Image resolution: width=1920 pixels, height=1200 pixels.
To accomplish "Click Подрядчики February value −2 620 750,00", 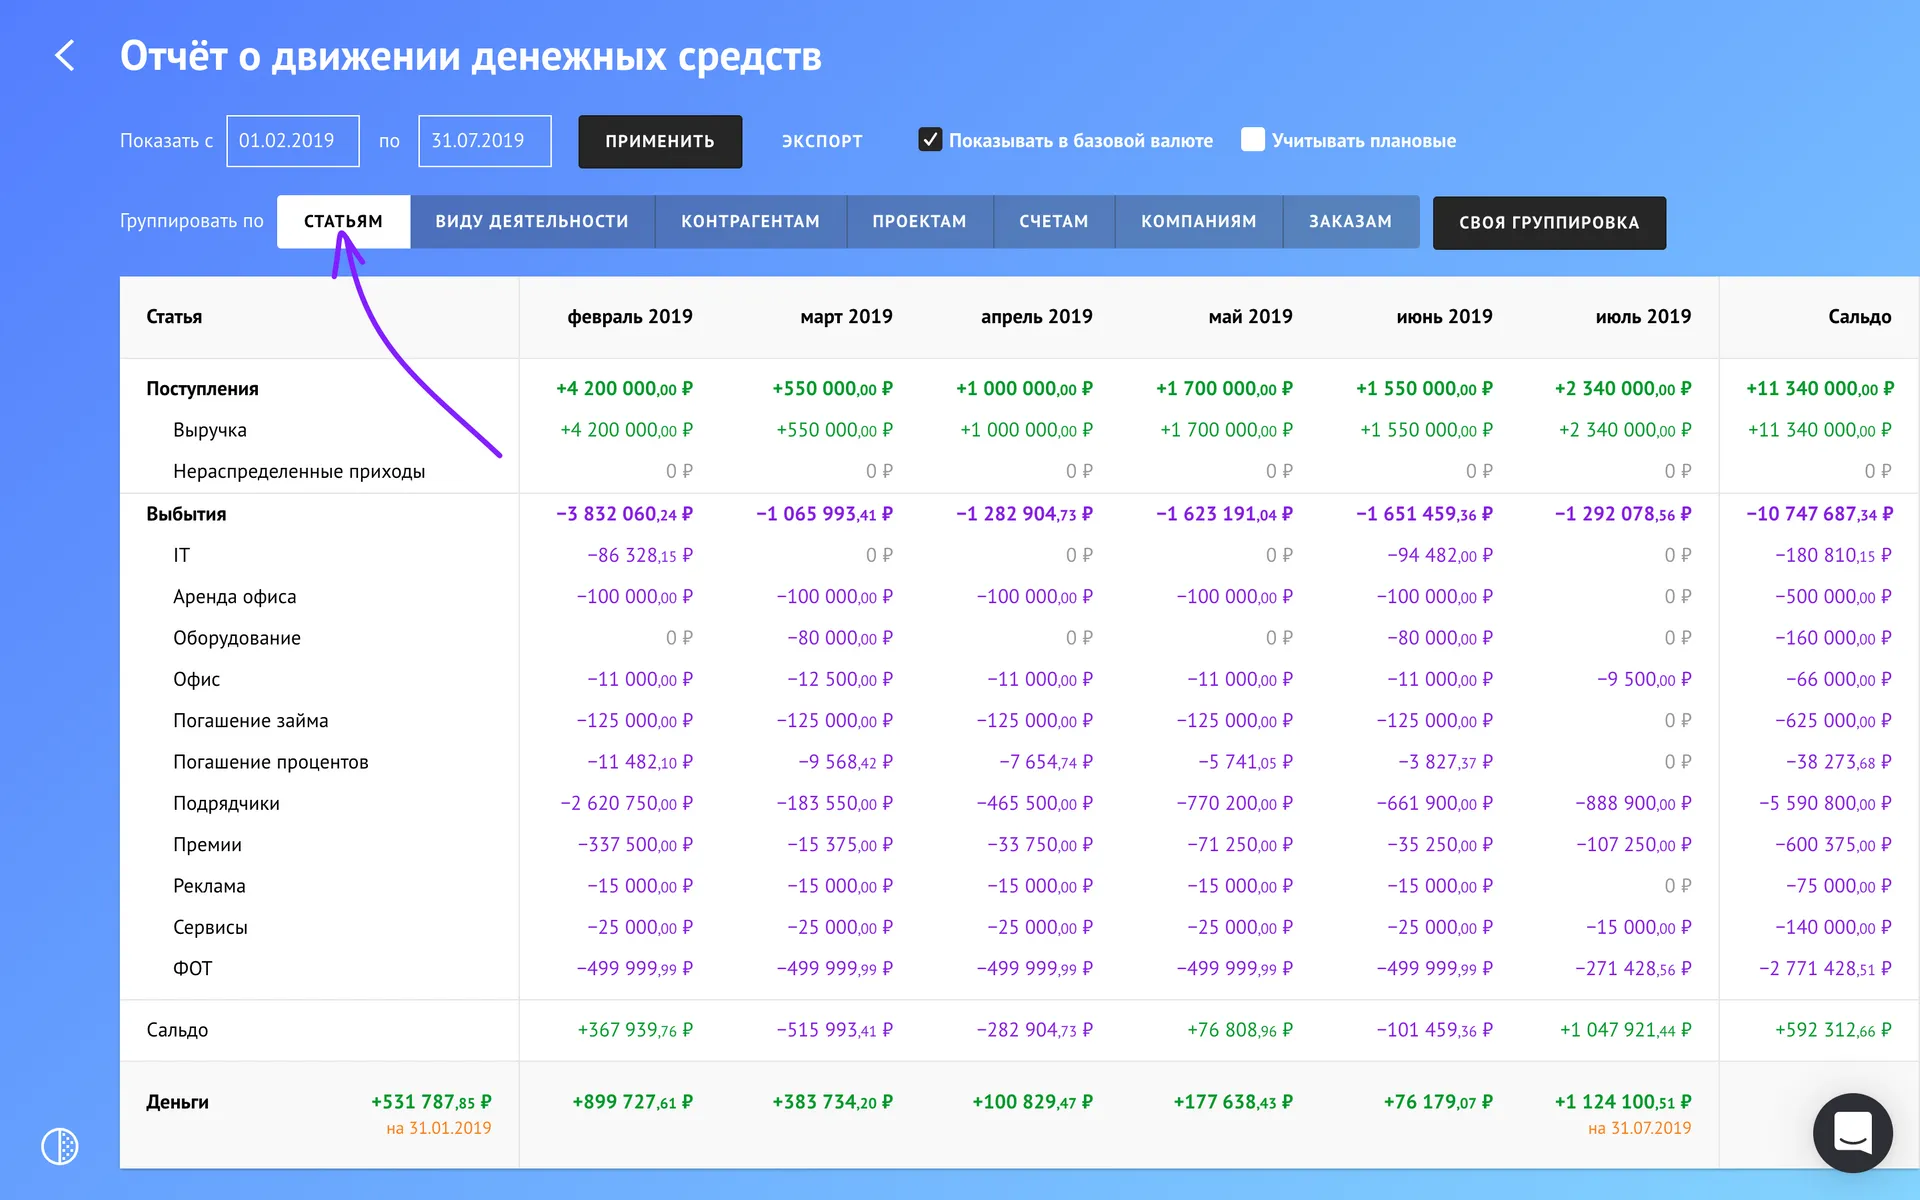I will coord(626,803).
